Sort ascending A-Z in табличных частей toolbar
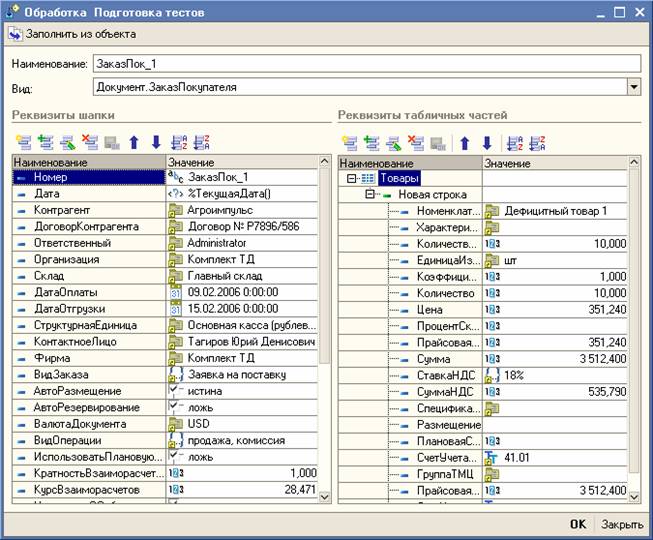 (515, 143)
